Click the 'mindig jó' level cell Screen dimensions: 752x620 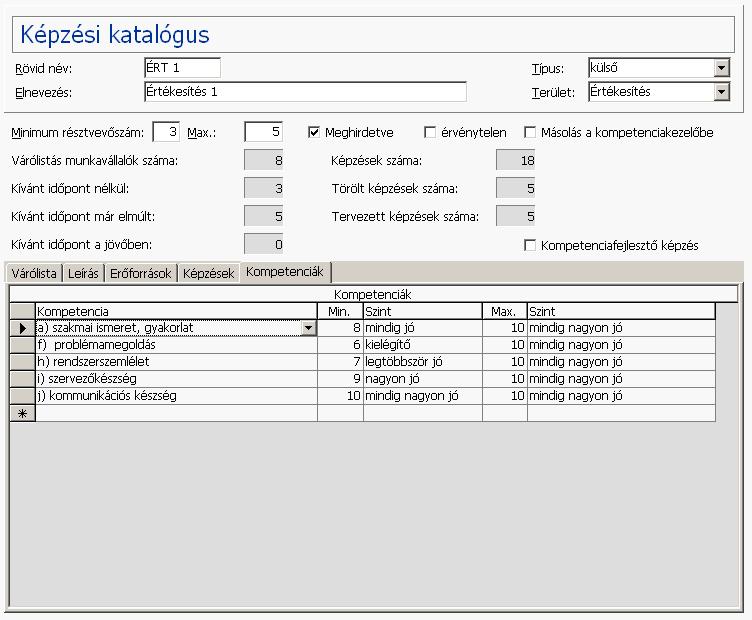pos(423,328)
